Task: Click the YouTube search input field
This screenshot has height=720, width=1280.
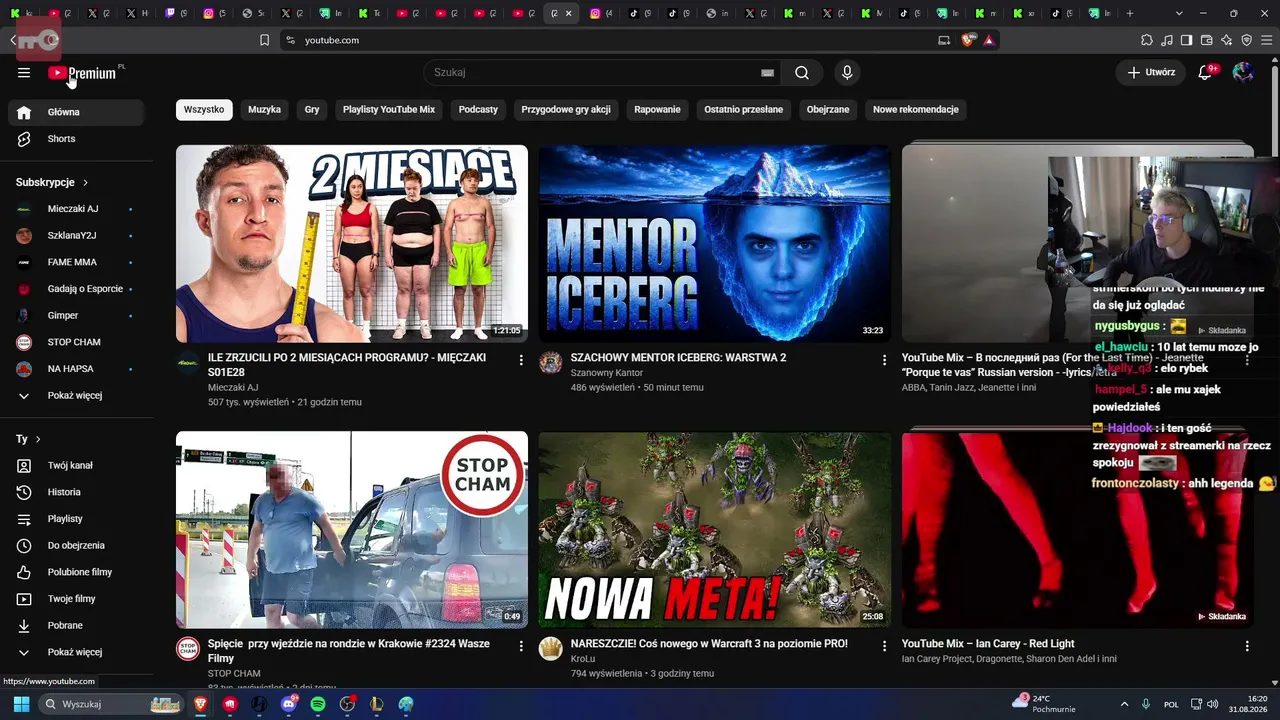Action: [594, 72]
